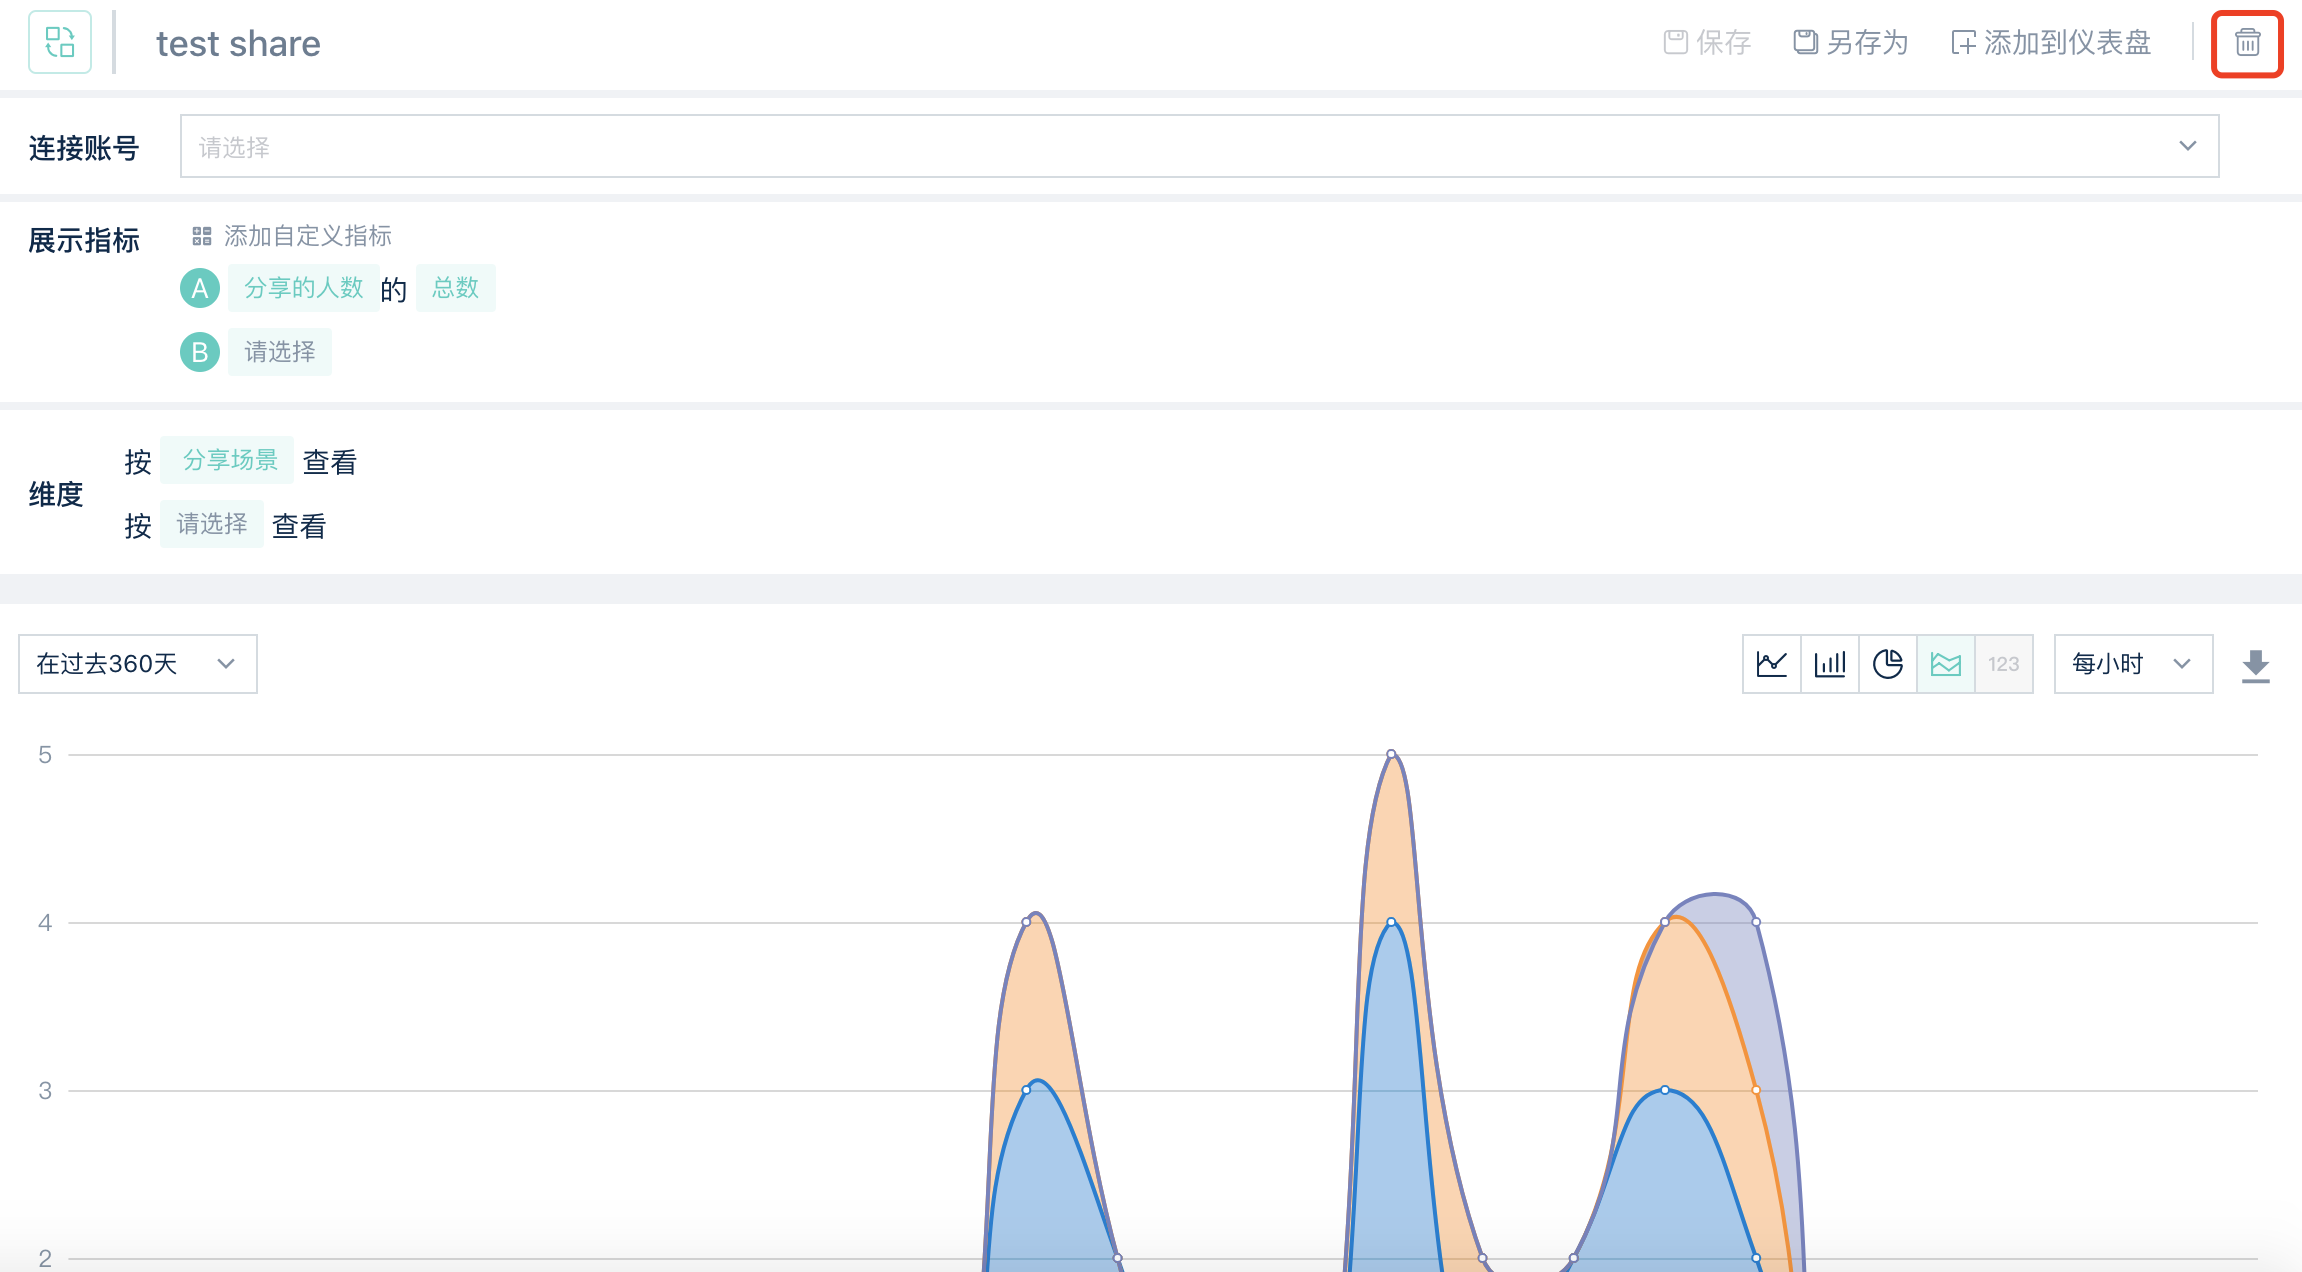Click the A metric badge
Screen dimensions: 2302x1272
pos(200,288)
